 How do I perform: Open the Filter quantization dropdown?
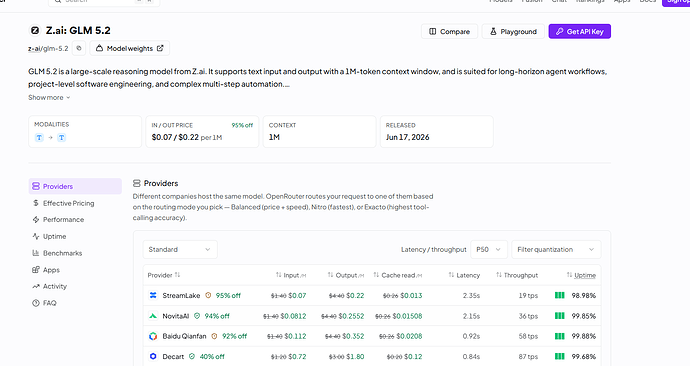tap(556, 249)
